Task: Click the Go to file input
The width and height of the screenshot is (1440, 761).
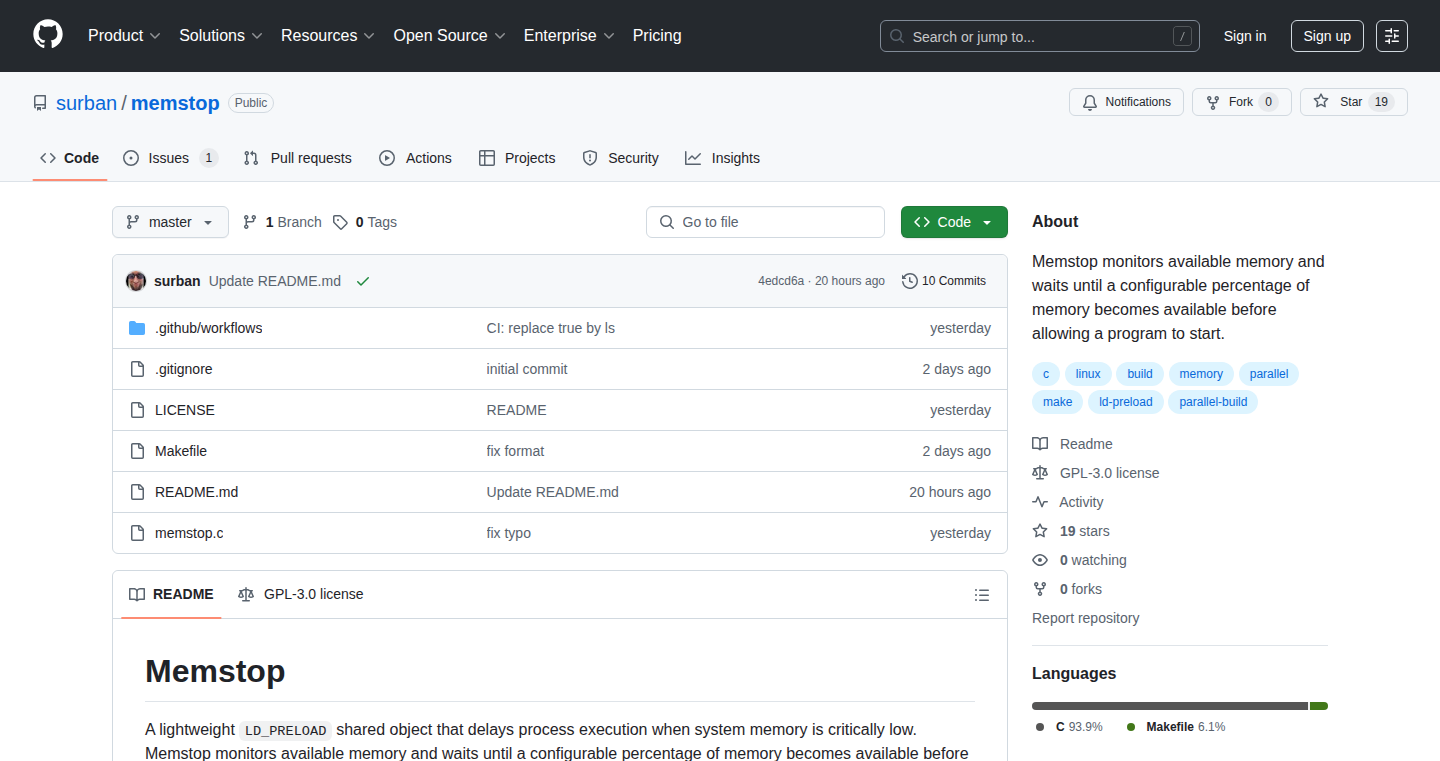Action: 765,222
